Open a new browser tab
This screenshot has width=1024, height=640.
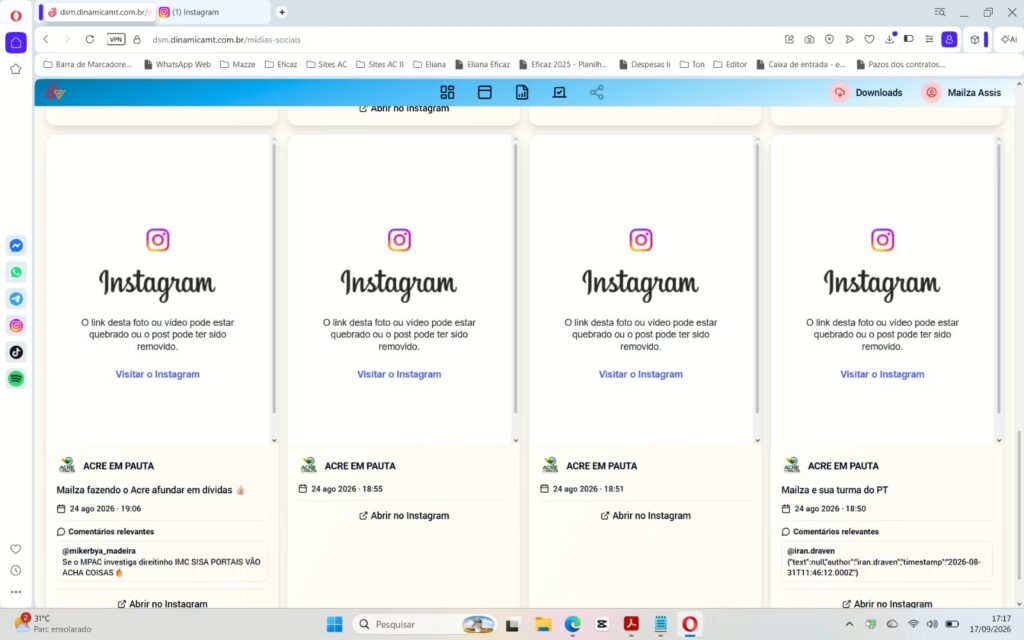(281, 12)
